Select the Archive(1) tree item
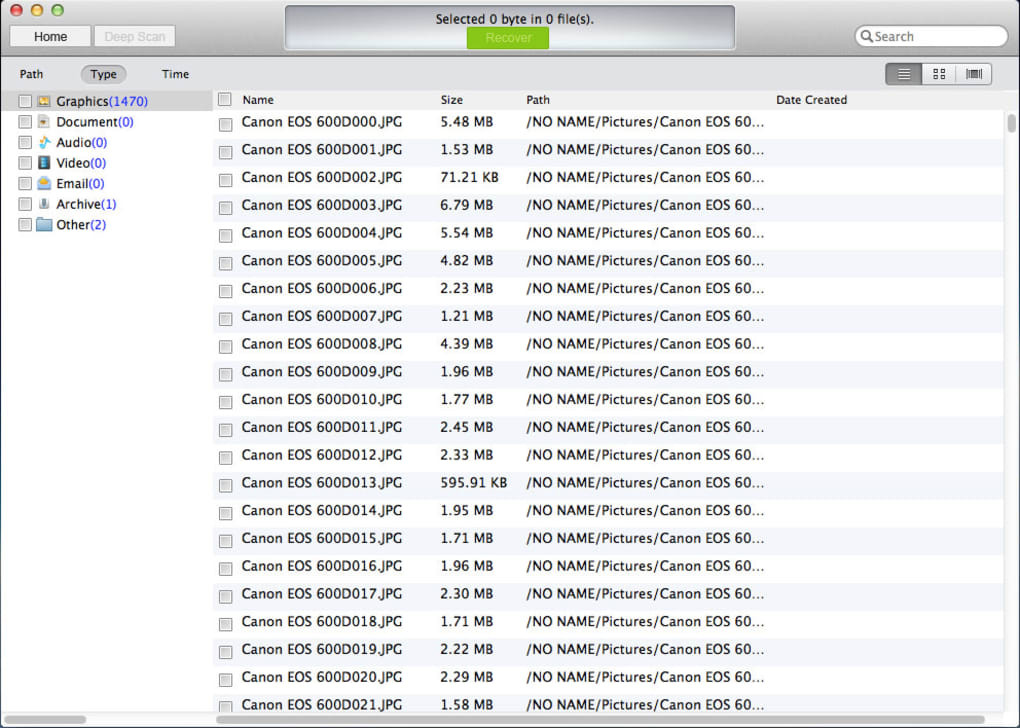1020x728 pixels. [x=86, y=204]
